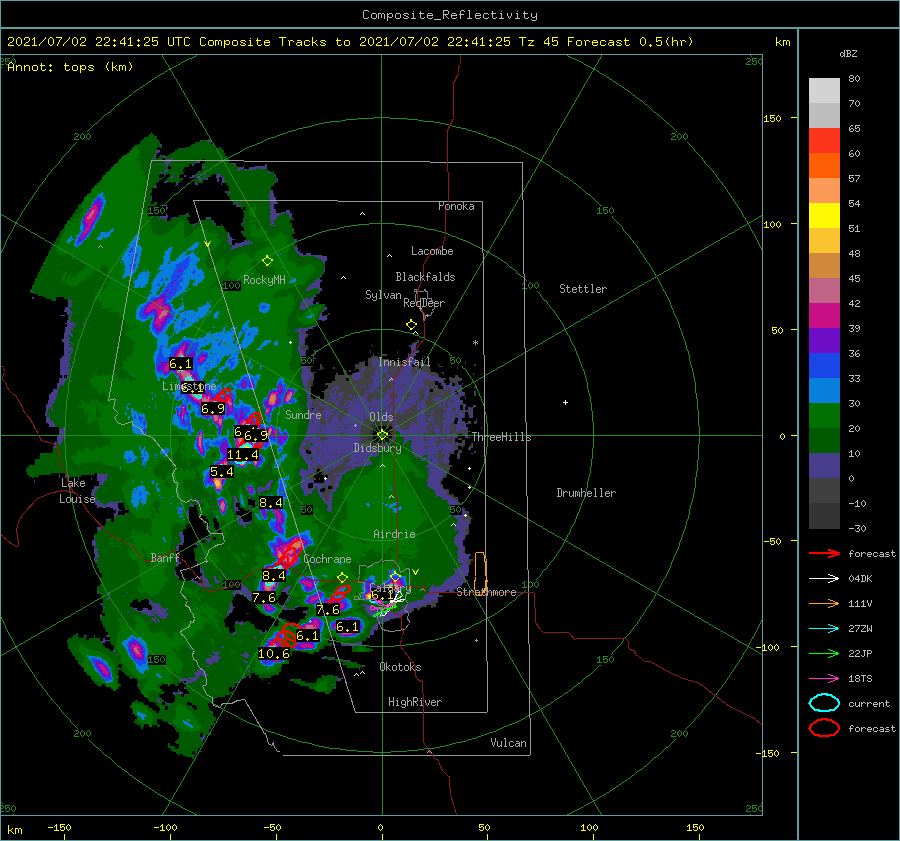Click the Lacombe city label

click(432, 251)
